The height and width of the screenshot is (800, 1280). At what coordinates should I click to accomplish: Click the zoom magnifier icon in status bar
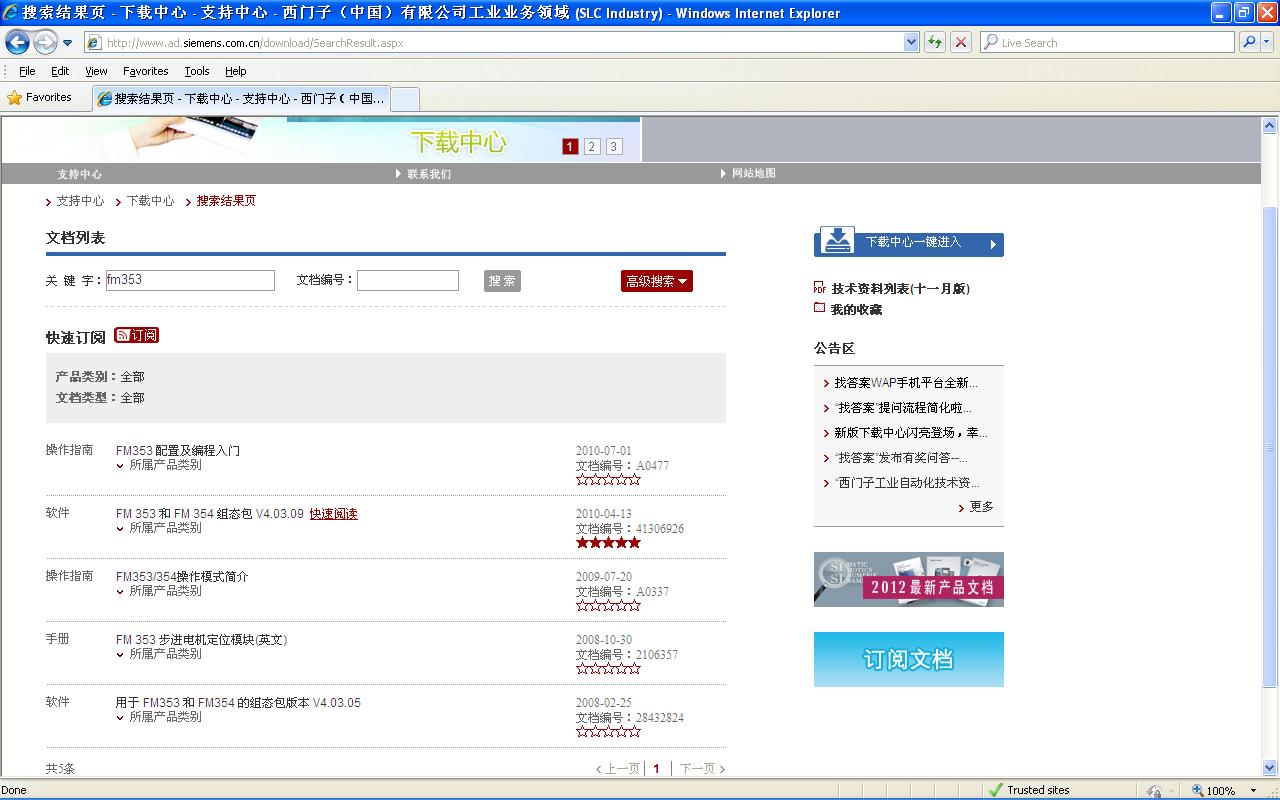coord(1198,790)
